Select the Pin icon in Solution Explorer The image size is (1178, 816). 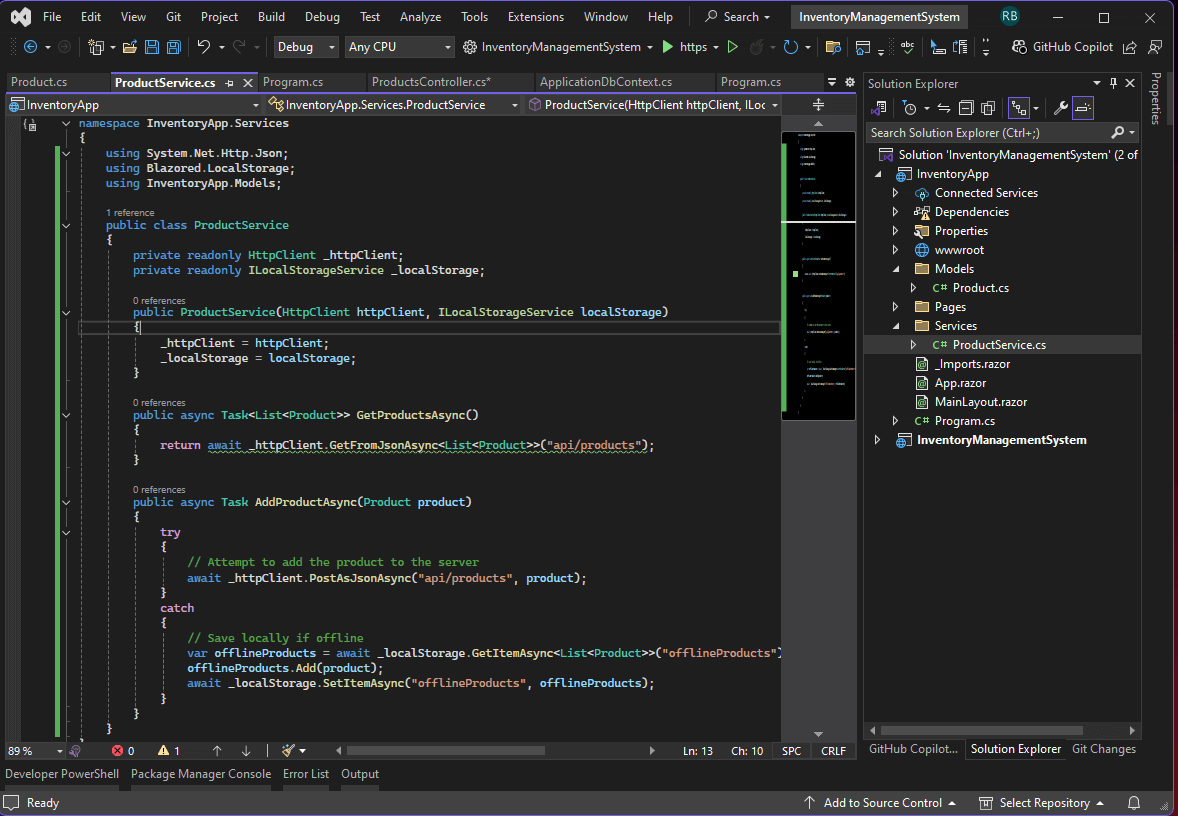coord(1113,83)
